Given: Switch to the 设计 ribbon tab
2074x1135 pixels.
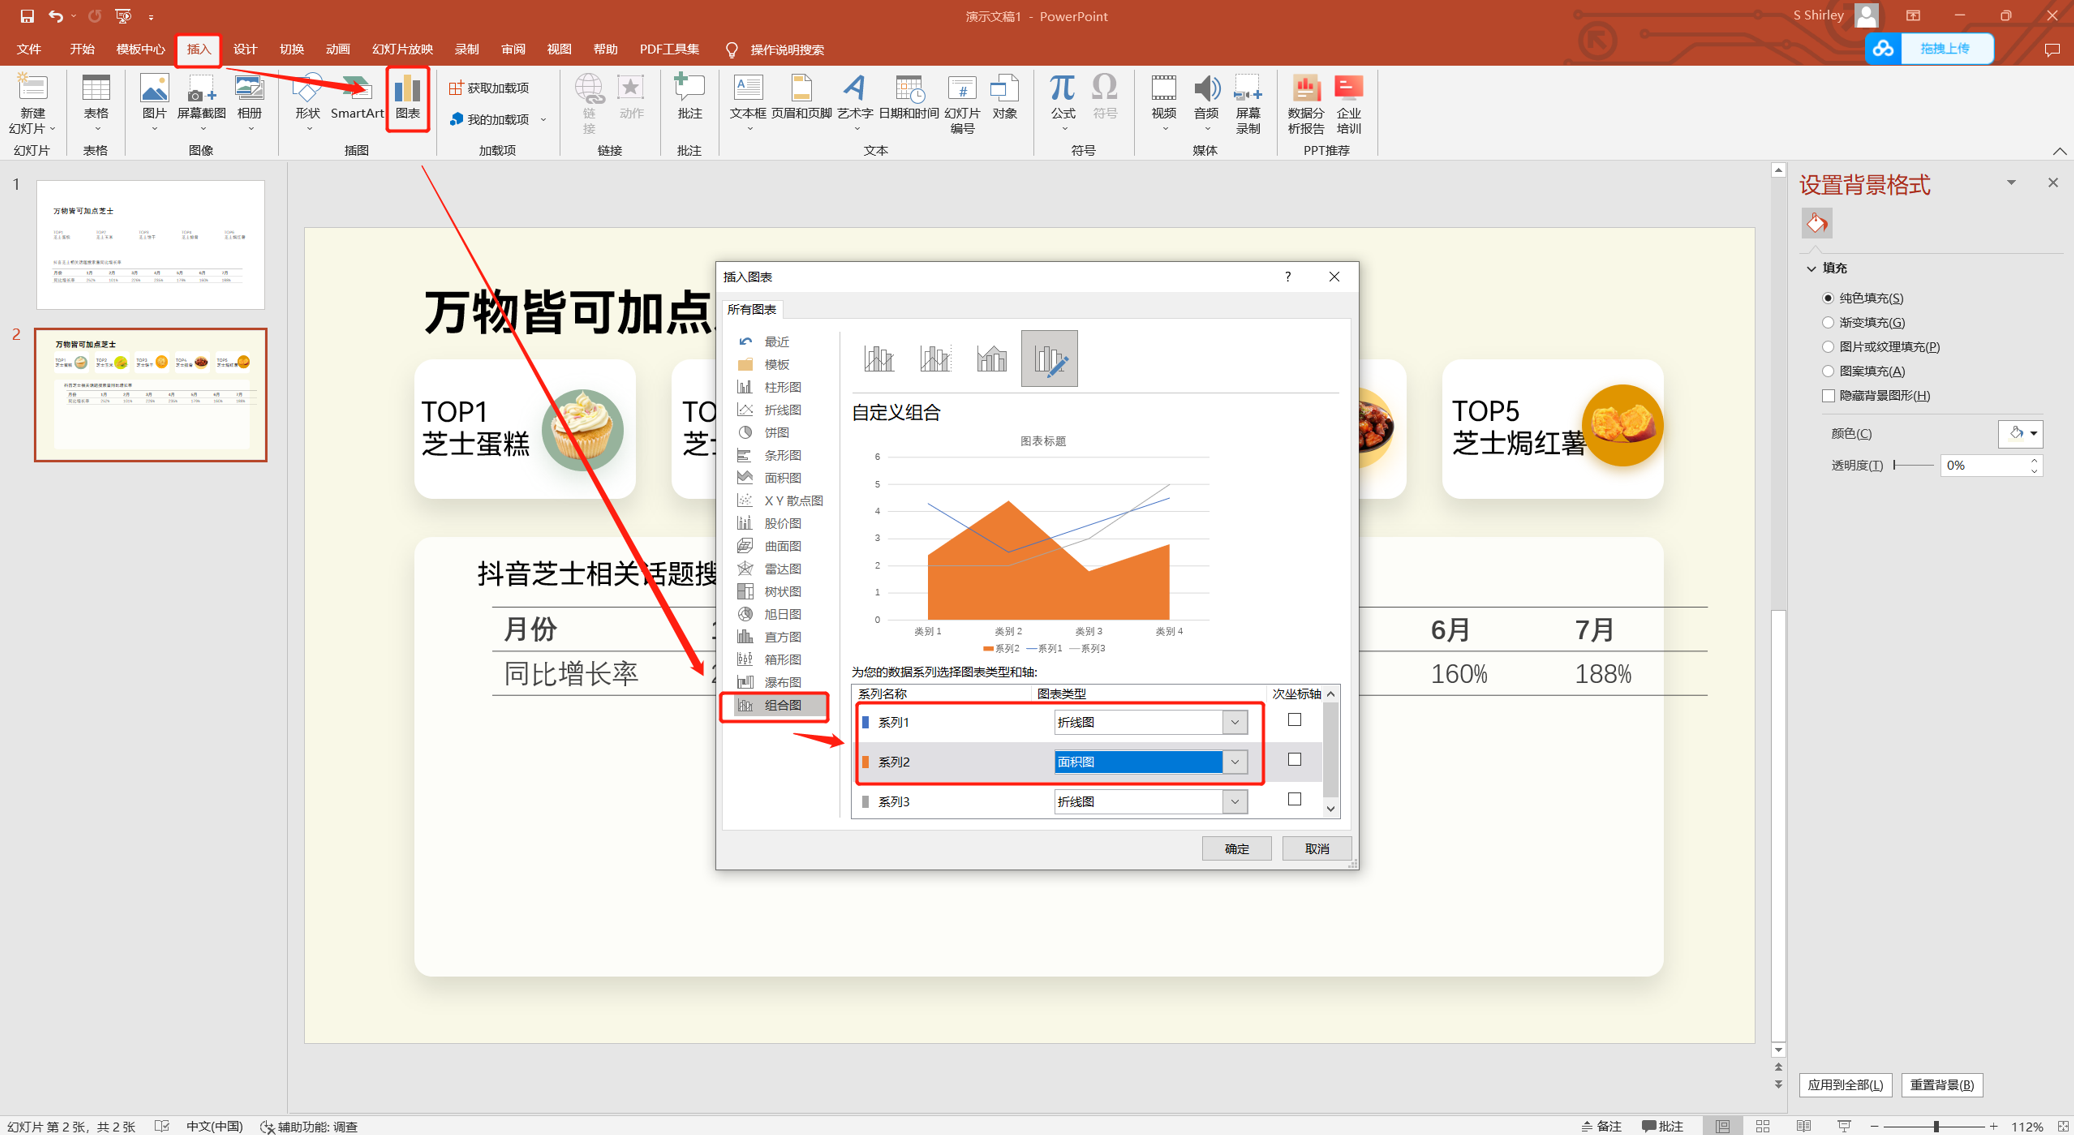Looking at the screenshot, I should coord(245,49).
